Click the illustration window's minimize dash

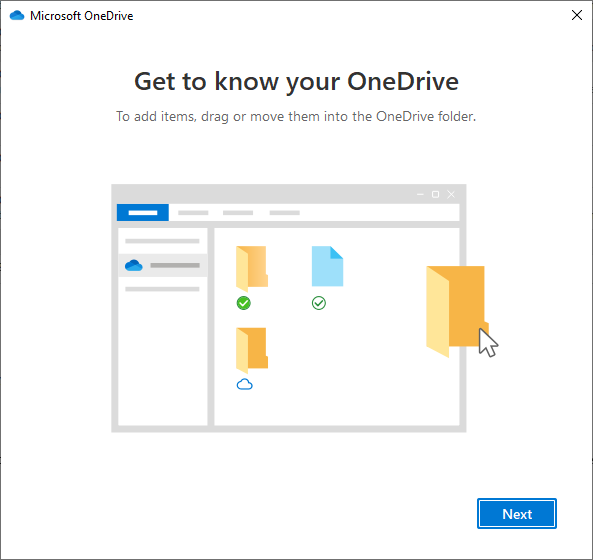click(420, 194)
